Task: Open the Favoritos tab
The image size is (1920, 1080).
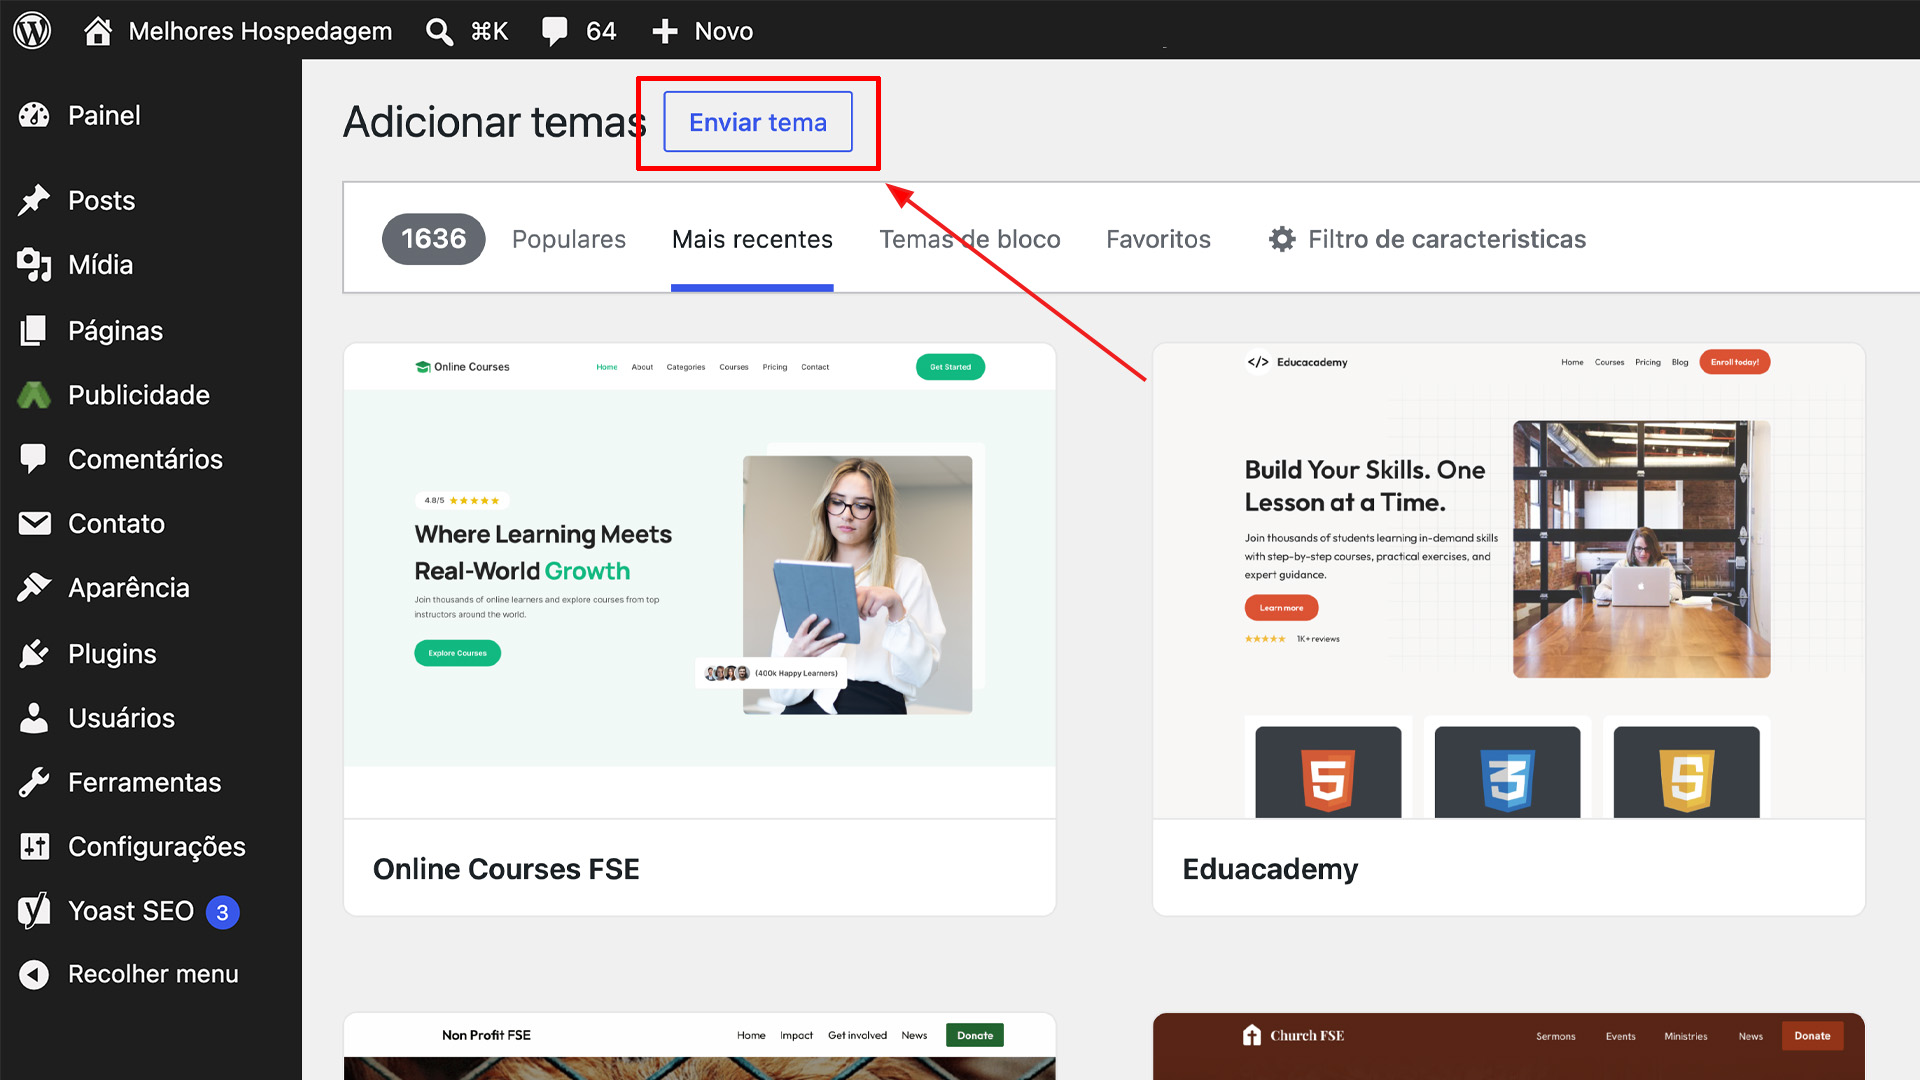Action: tap(1158, 239)
